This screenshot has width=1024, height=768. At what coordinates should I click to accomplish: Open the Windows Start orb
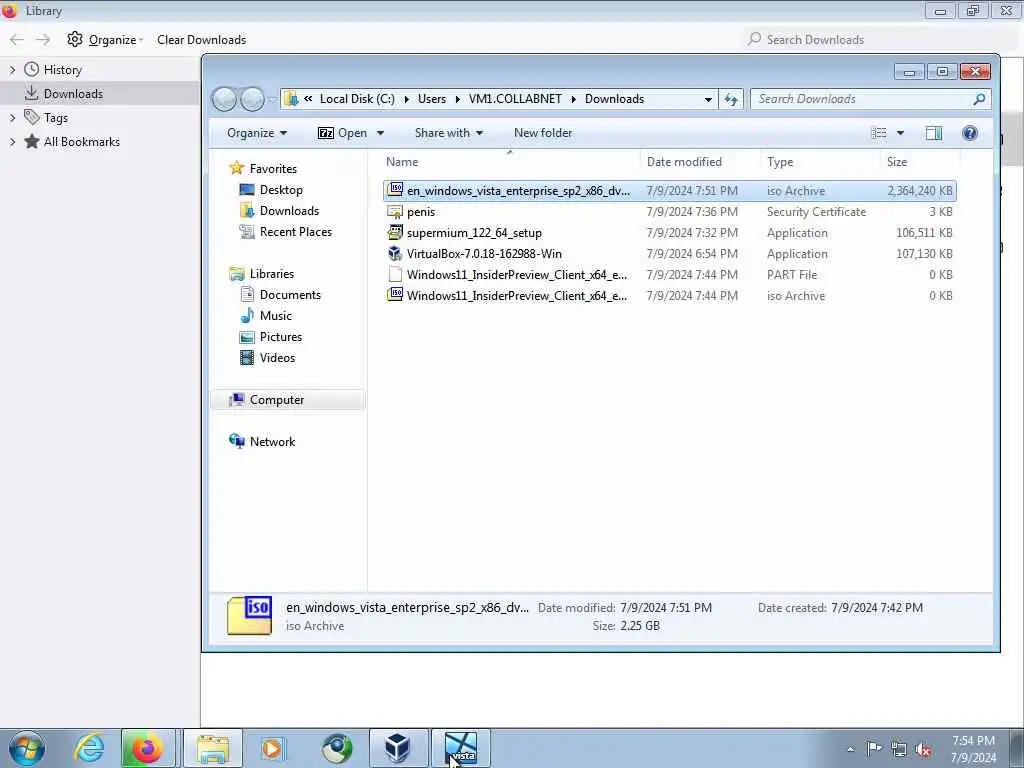pyautogui.click(x=27, y=748)
